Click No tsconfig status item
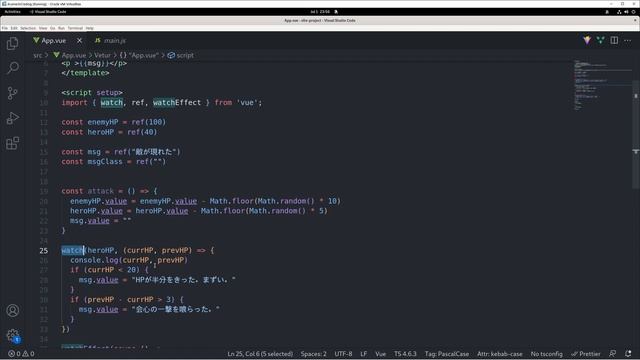 (x=547, y=354)
